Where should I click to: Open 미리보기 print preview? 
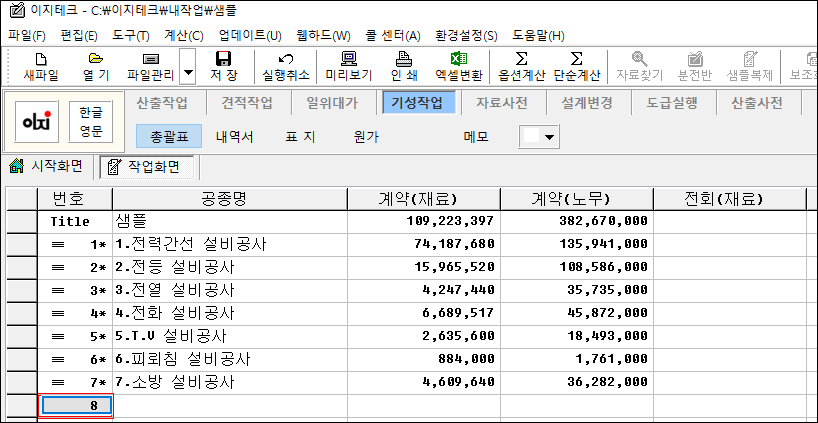click(x=349, y=66)
